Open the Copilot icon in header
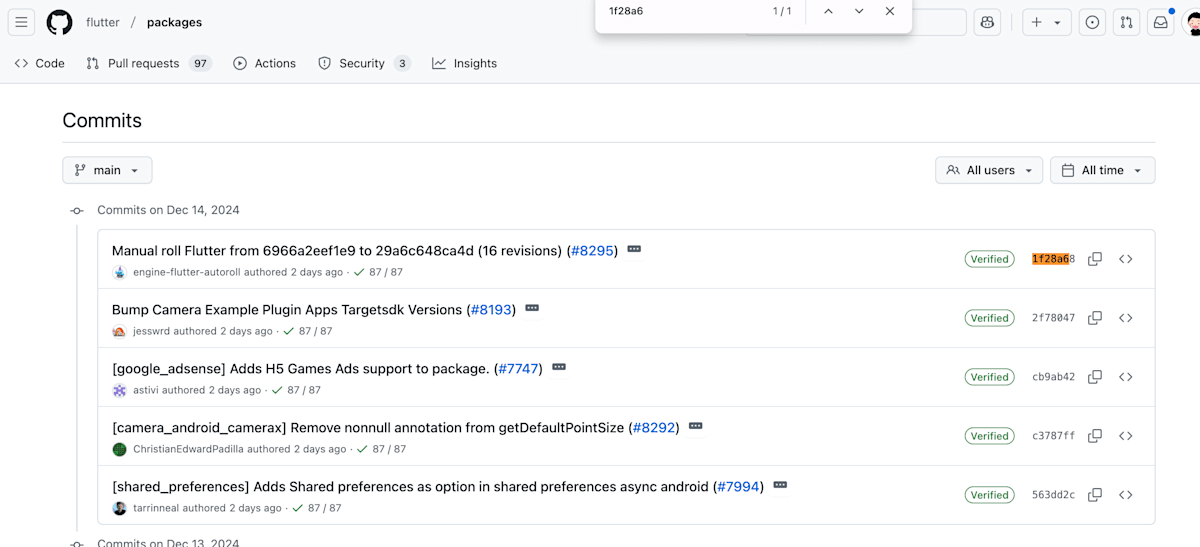1200x547 pixels. point(987,22)
